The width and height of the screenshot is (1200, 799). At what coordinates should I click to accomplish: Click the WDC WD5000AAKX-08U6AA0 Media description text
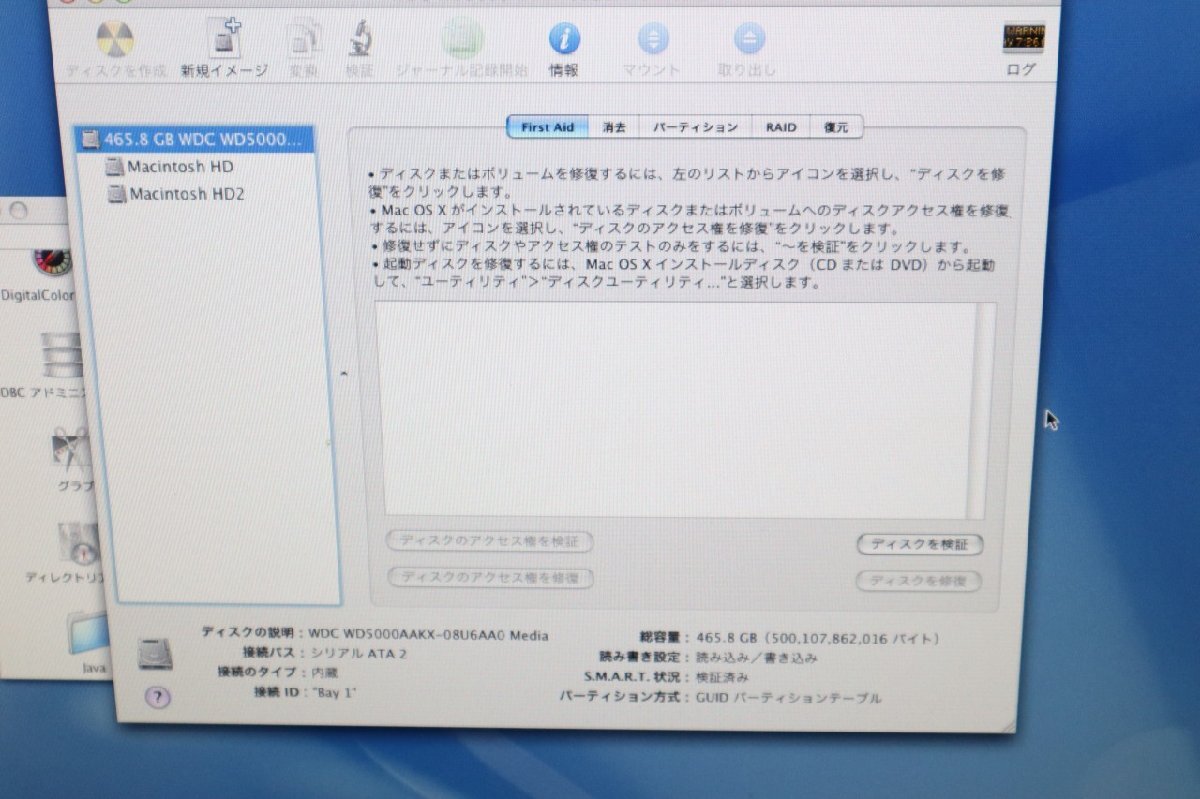429,635
